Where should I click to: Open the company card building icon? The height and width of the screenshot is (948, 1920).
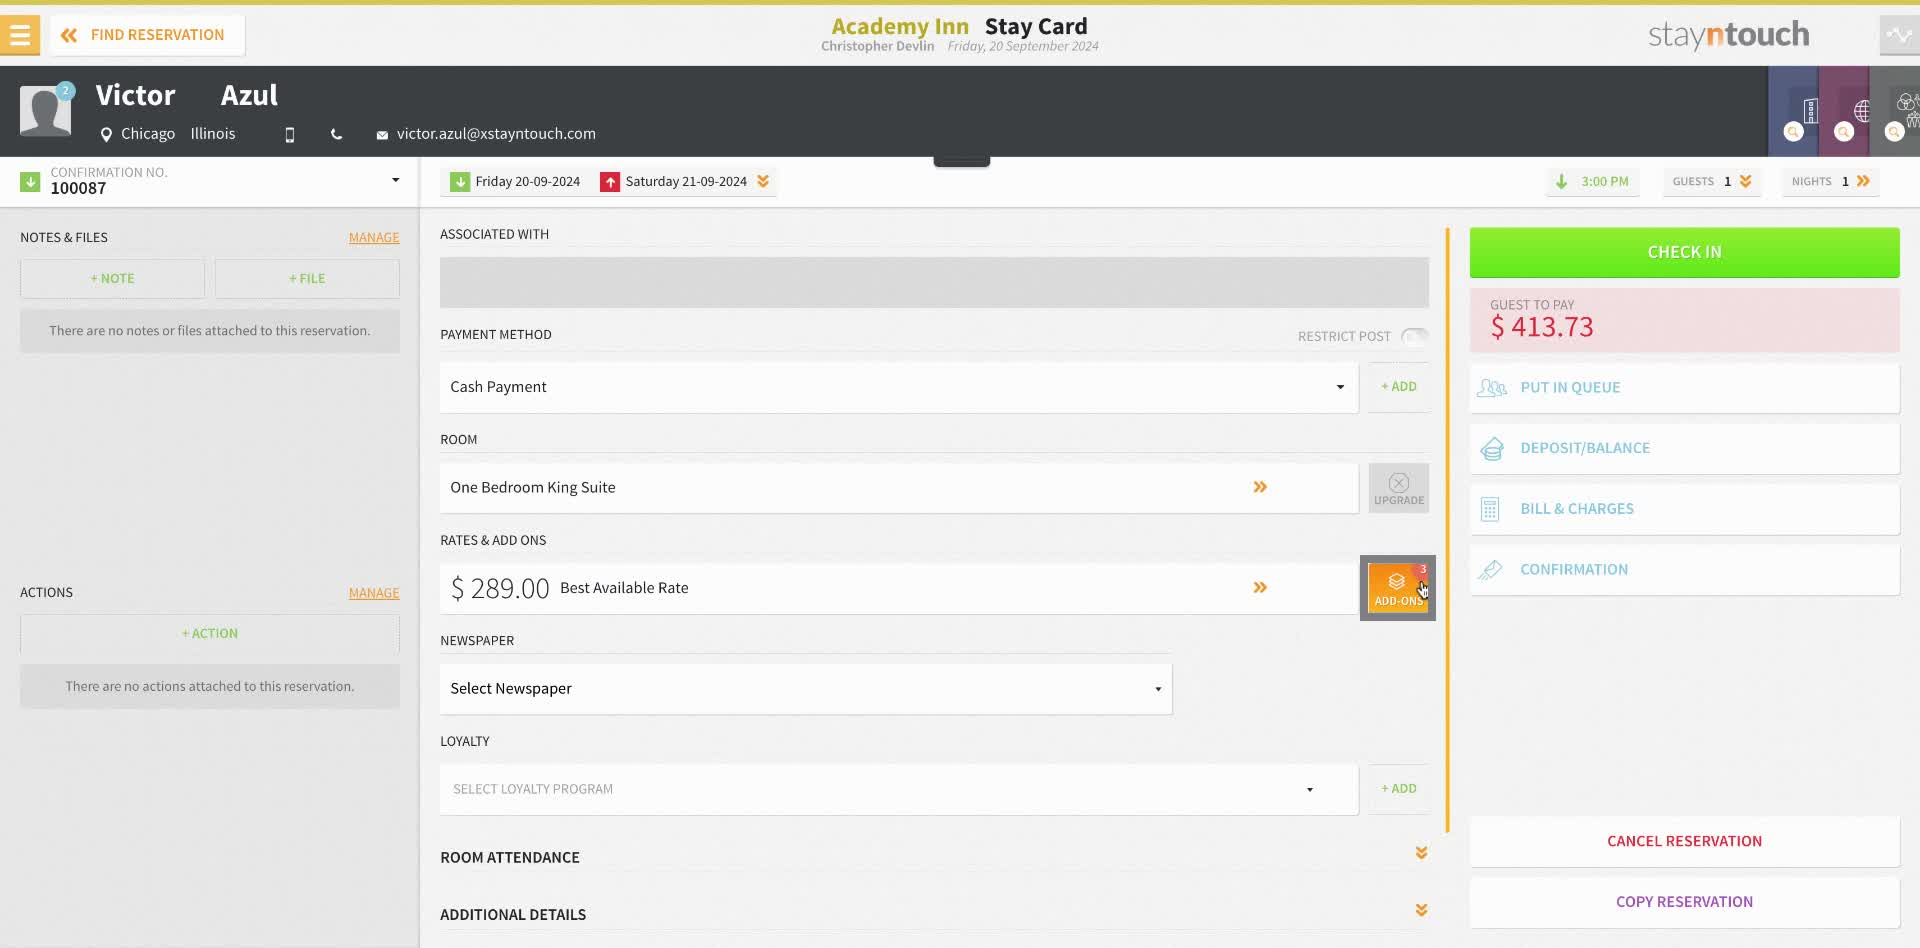(1810, 109)
